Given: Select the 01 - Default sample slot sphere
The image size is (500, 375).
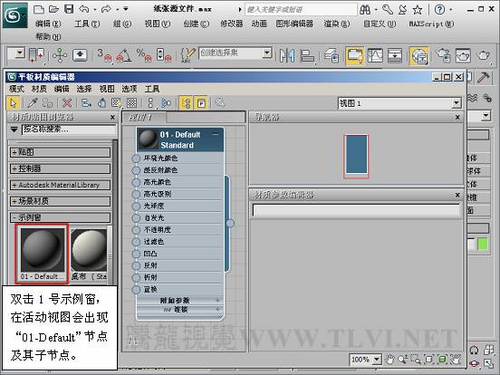Looking at the screenshot, I should coord(42,250).
